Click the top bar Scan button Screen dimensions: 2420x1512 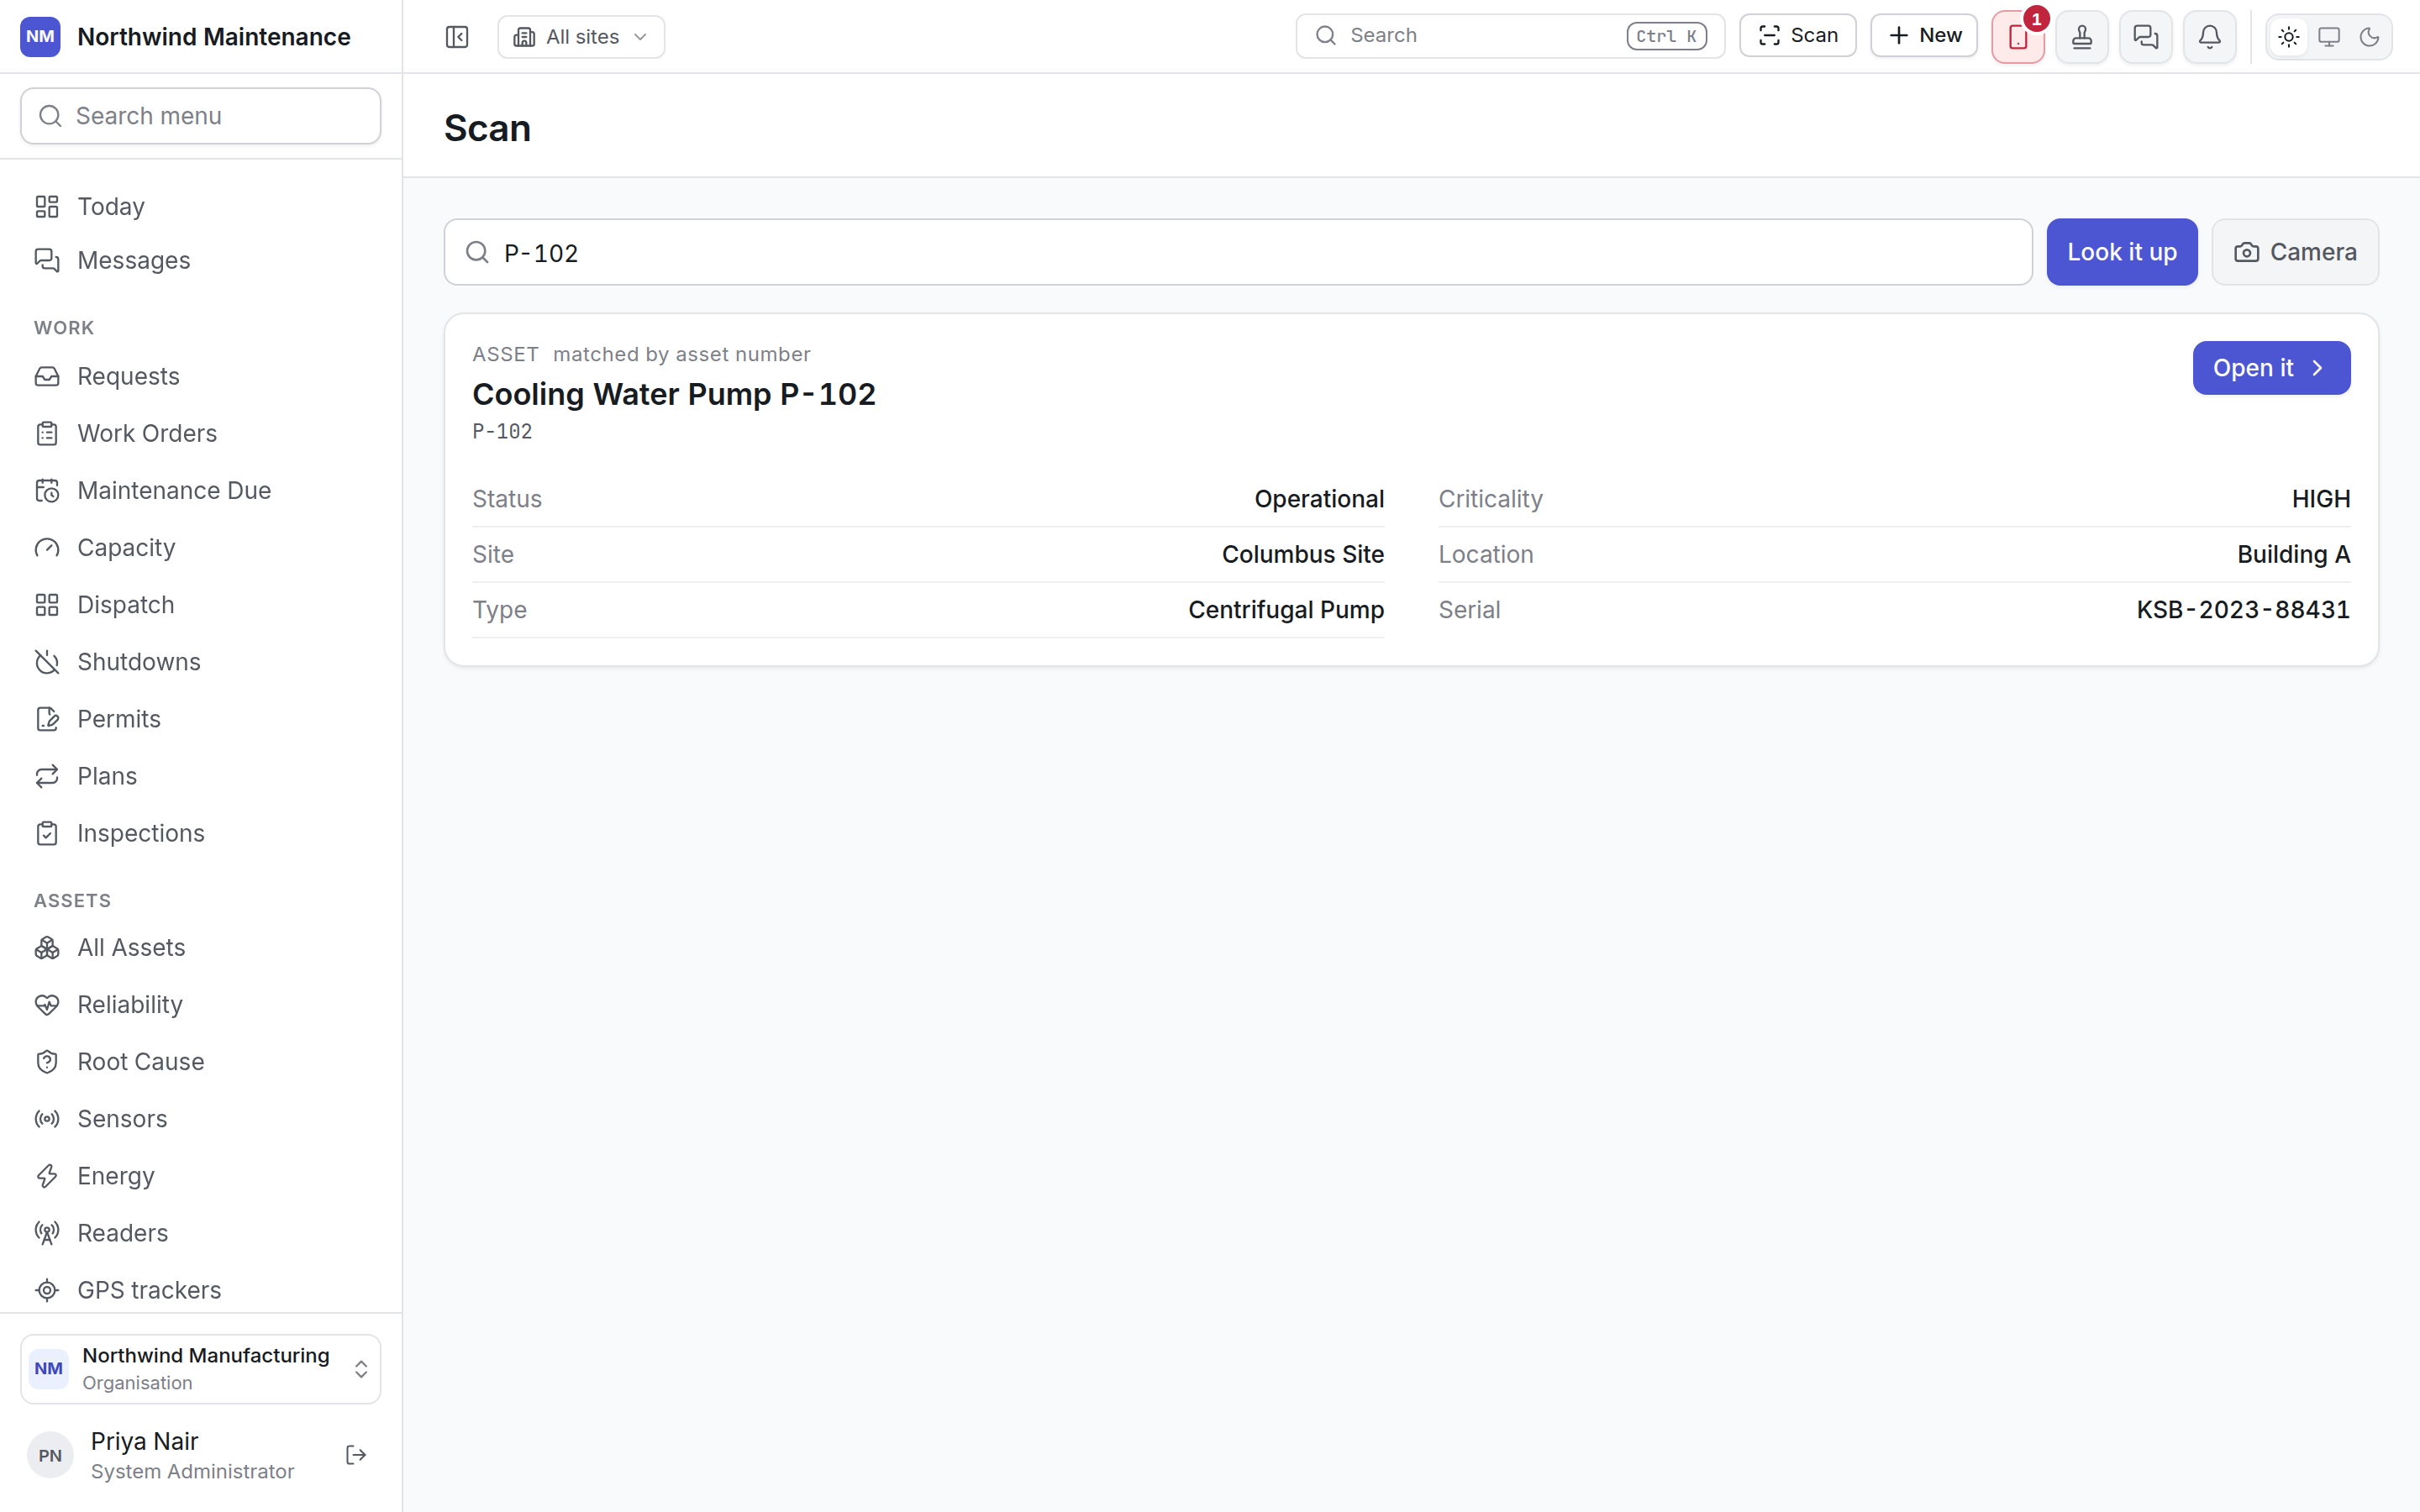click(x=1798, y=36)
